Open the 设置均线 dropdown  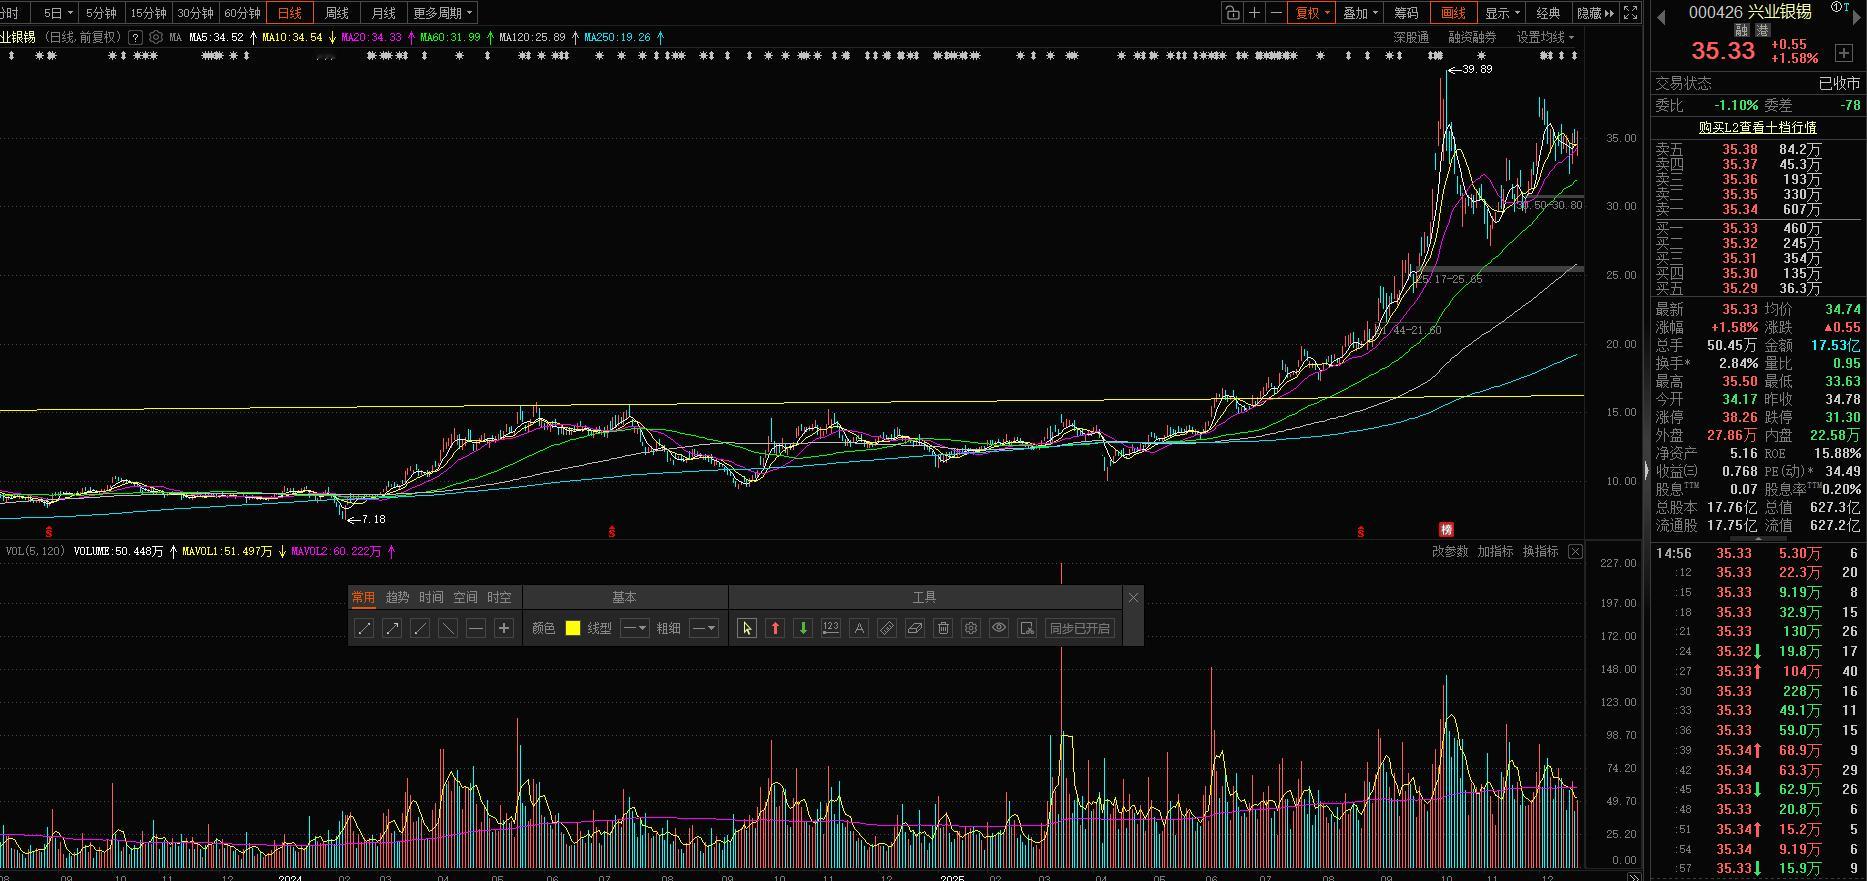[x=1545, y=37]
